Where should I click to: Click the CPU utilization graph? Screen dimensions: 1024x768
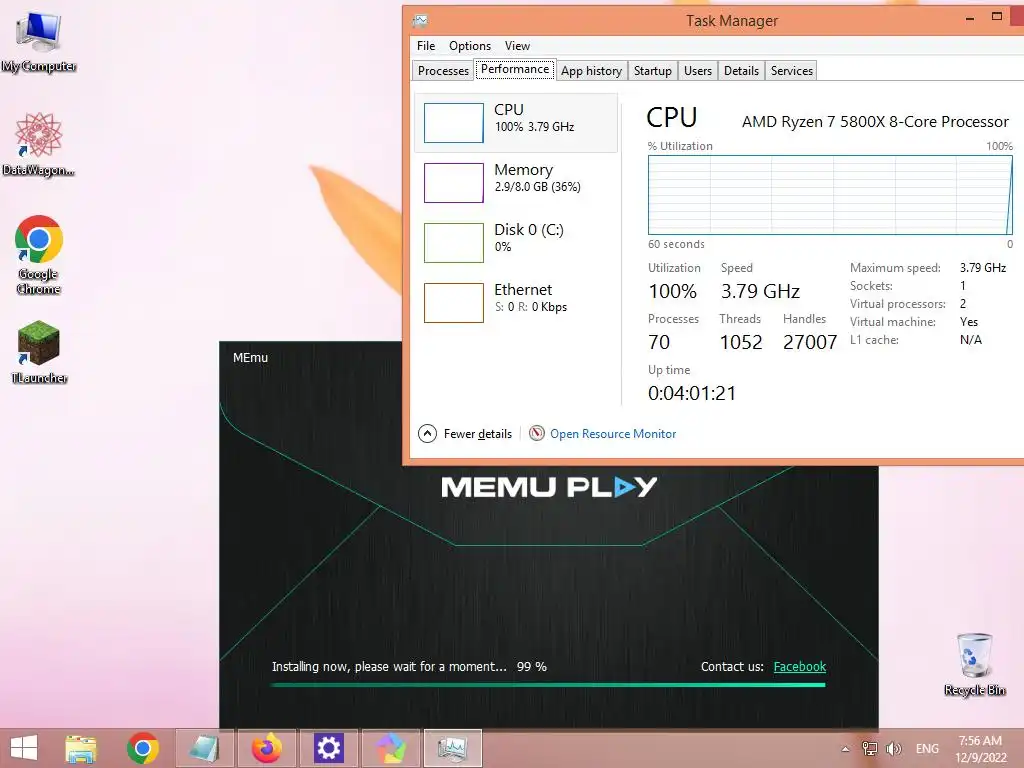(830, 195)
